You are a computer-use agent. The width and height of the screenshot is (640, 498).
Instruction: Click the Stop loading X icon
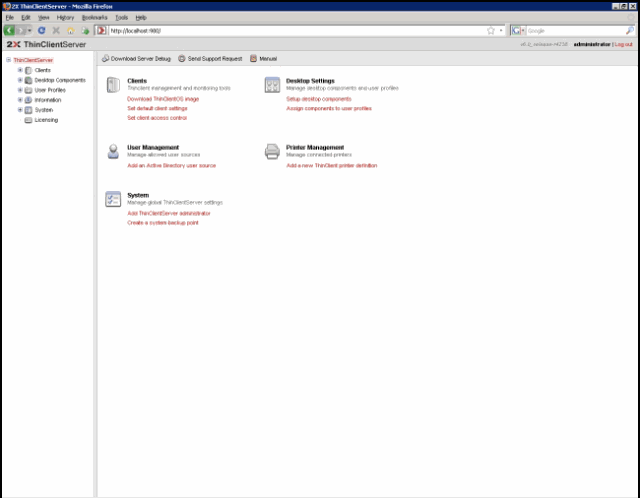pyautogui.click(x=56, y=31)
